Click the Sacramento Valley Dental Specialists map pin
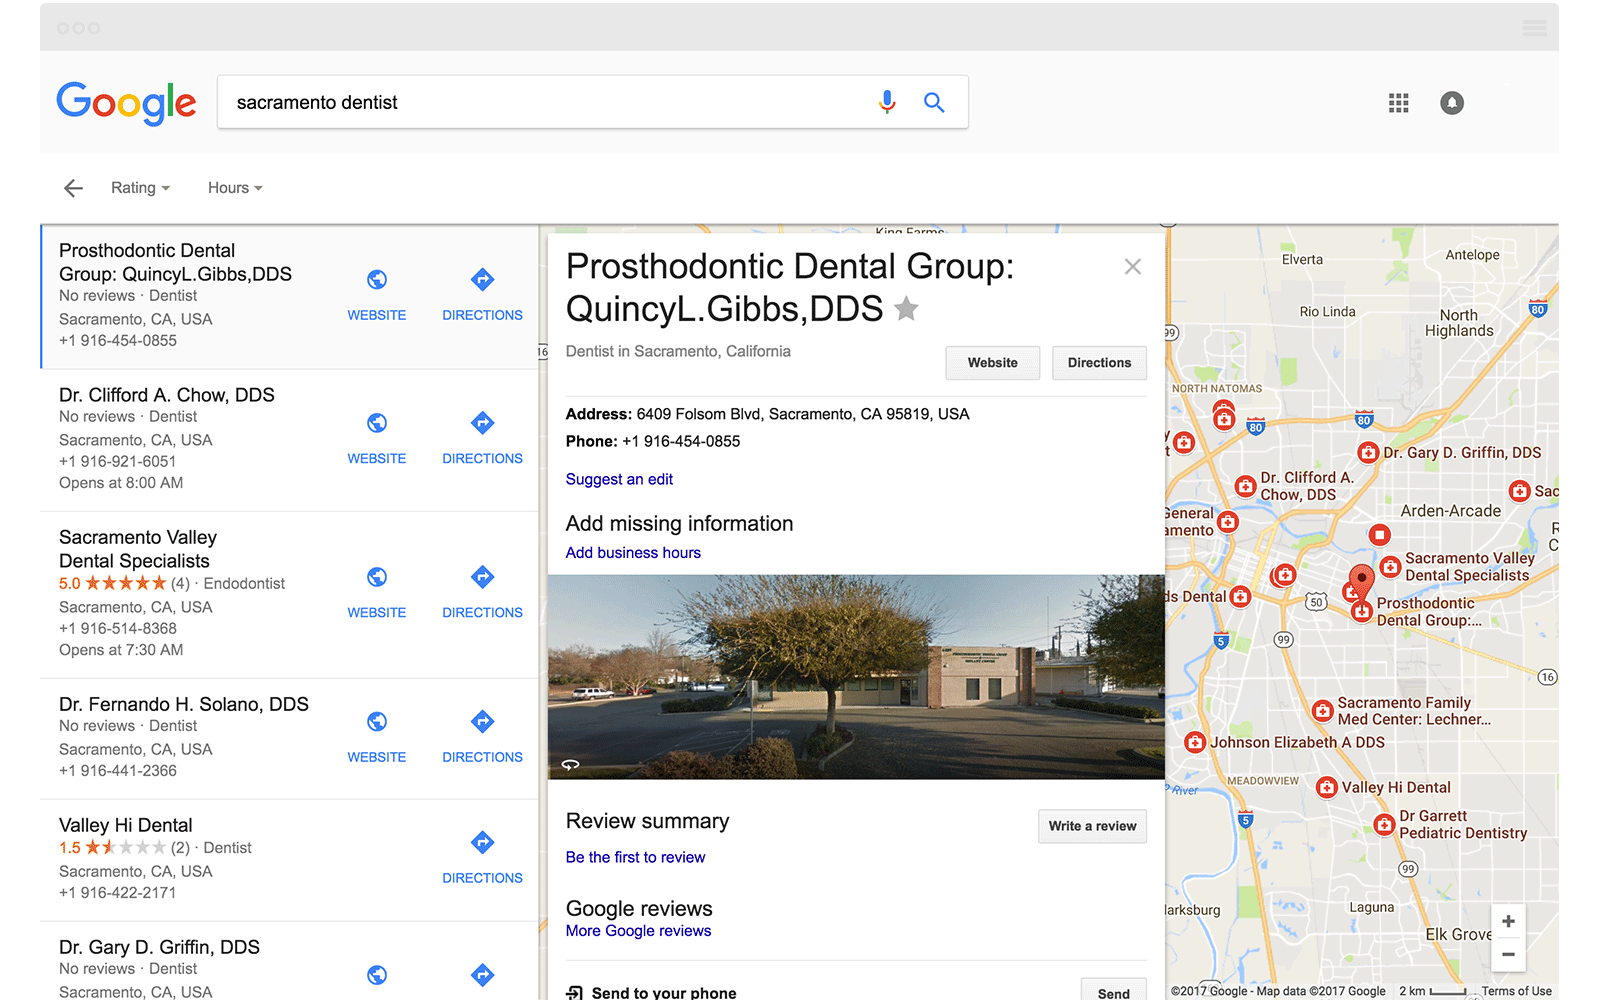This screenshot has height=1000, width=1600. (1390, 567)
